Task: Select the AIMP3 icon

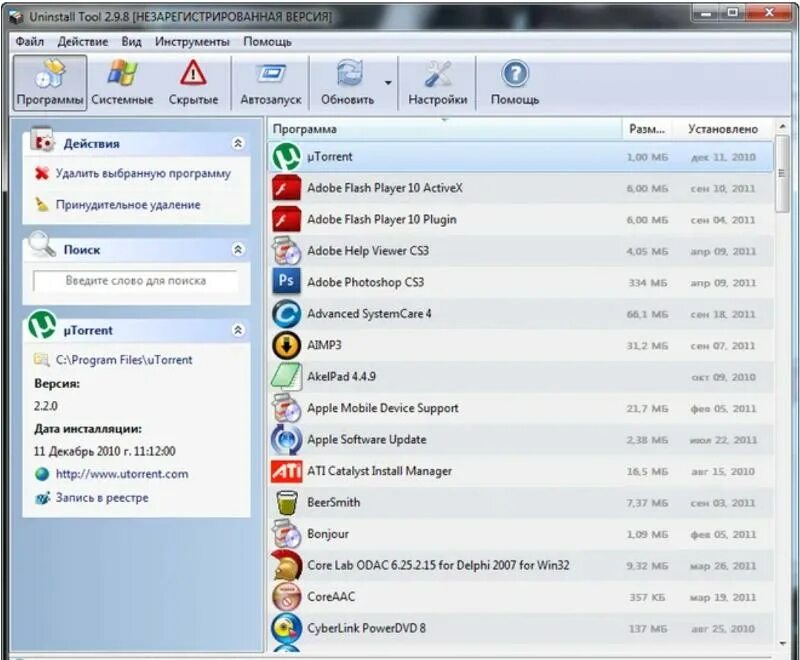Action: click(286, 345)
